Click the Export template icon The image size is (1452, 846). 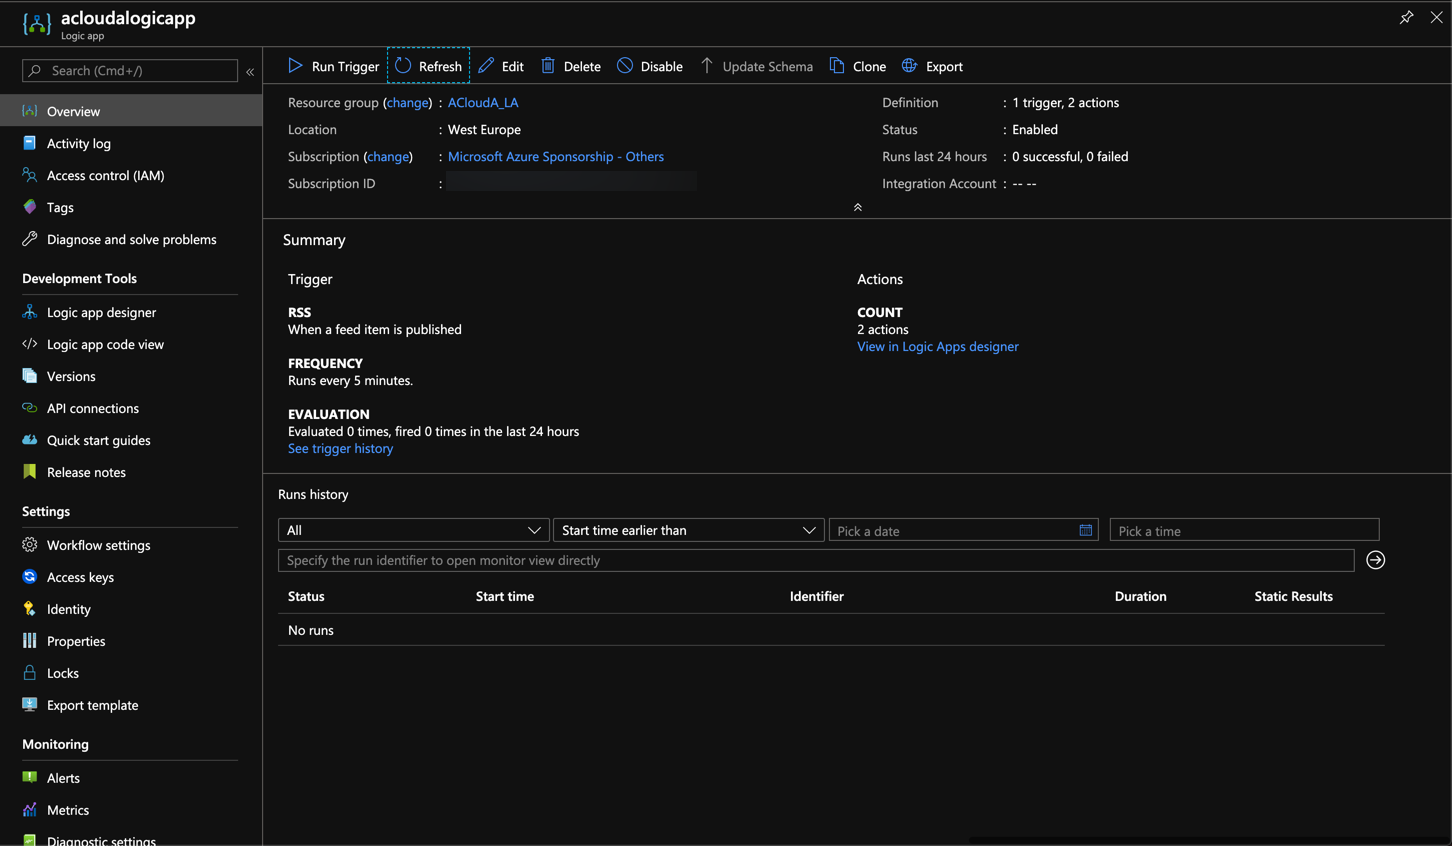pyautogui.click(x=30, y=705)
